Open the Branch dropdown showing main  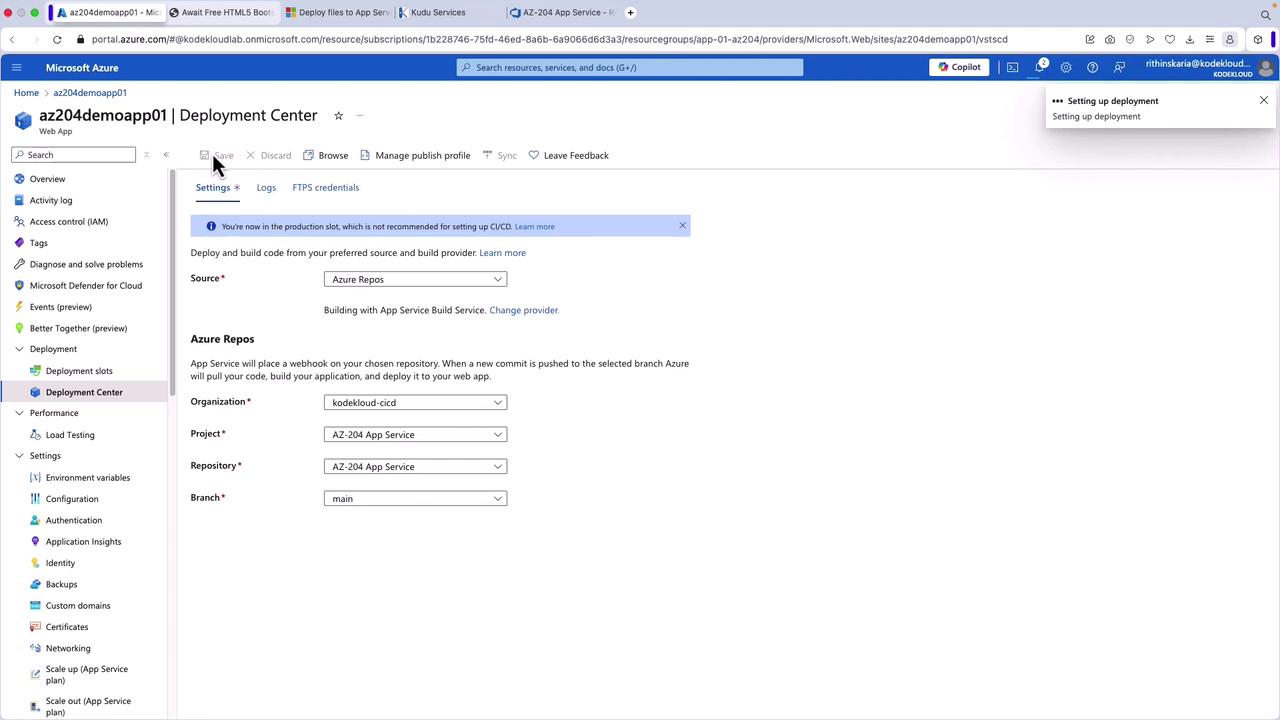click(415, 498)
